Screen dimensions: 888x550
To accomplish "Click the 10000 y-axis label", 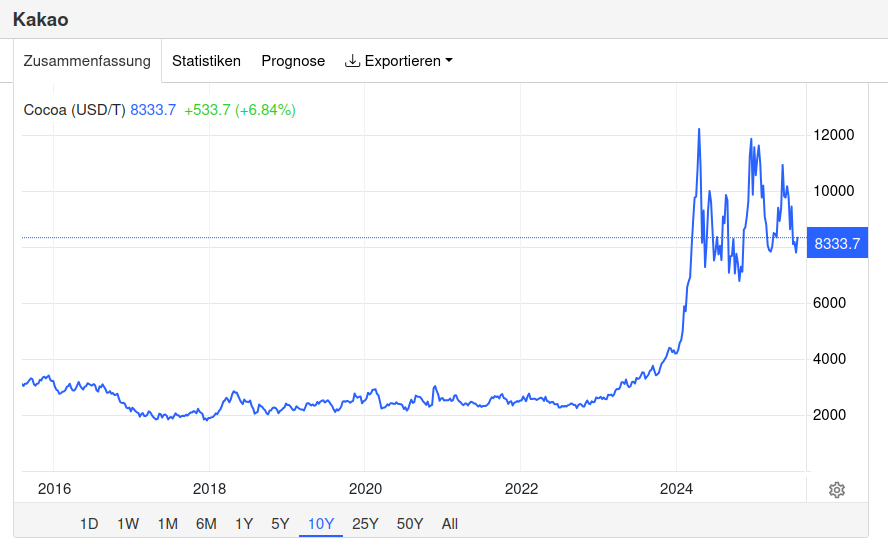I will [x=834, y=191].
